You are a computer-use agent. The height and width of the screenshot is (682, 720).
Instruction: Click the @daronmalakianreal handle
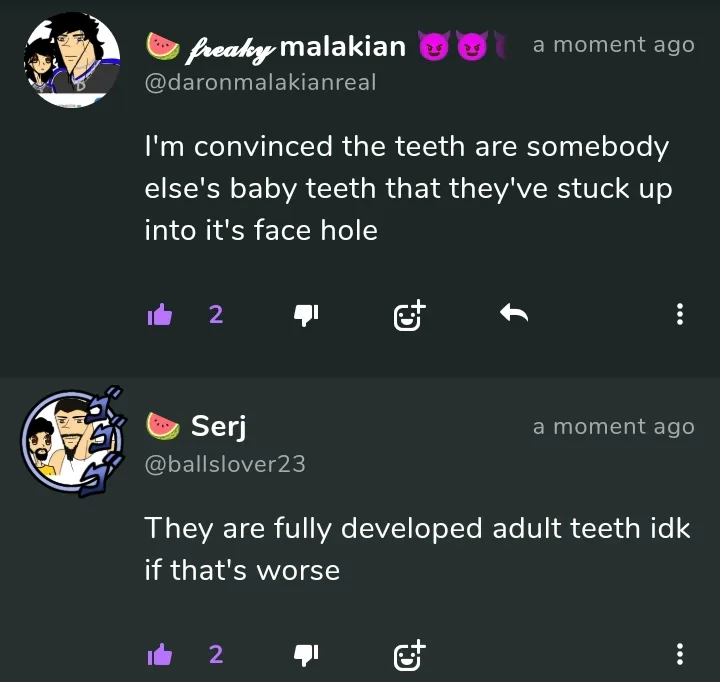point(260,83)
